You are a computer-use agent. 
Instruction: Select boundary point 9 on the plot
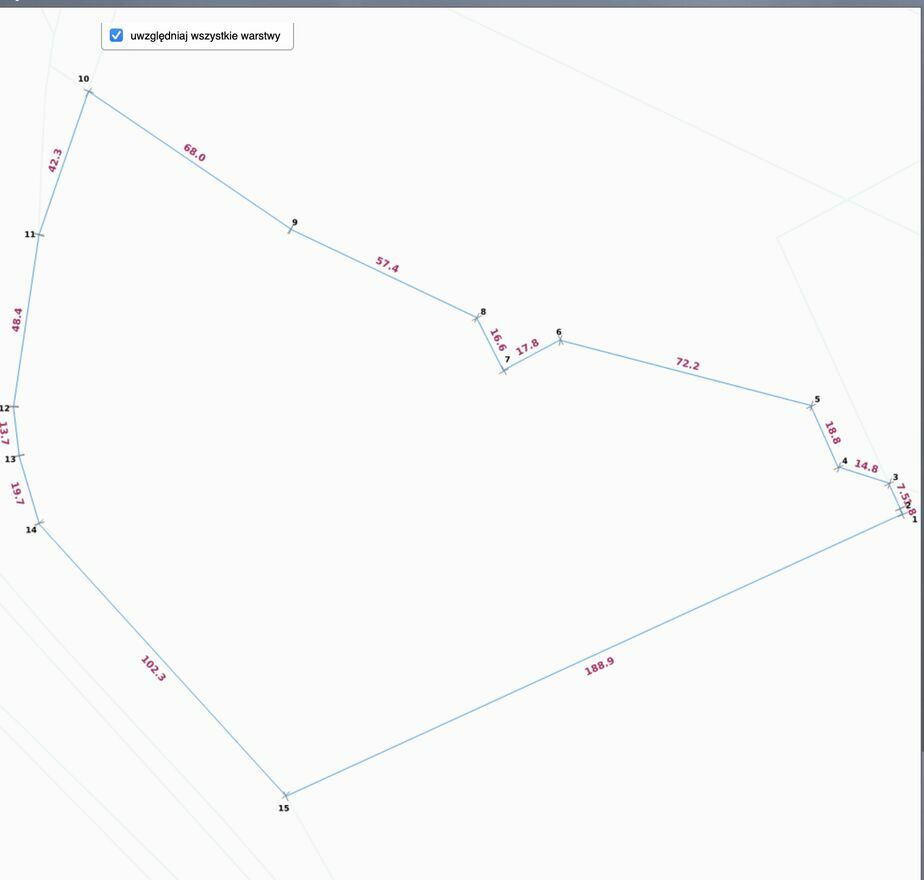pos(291,230)
